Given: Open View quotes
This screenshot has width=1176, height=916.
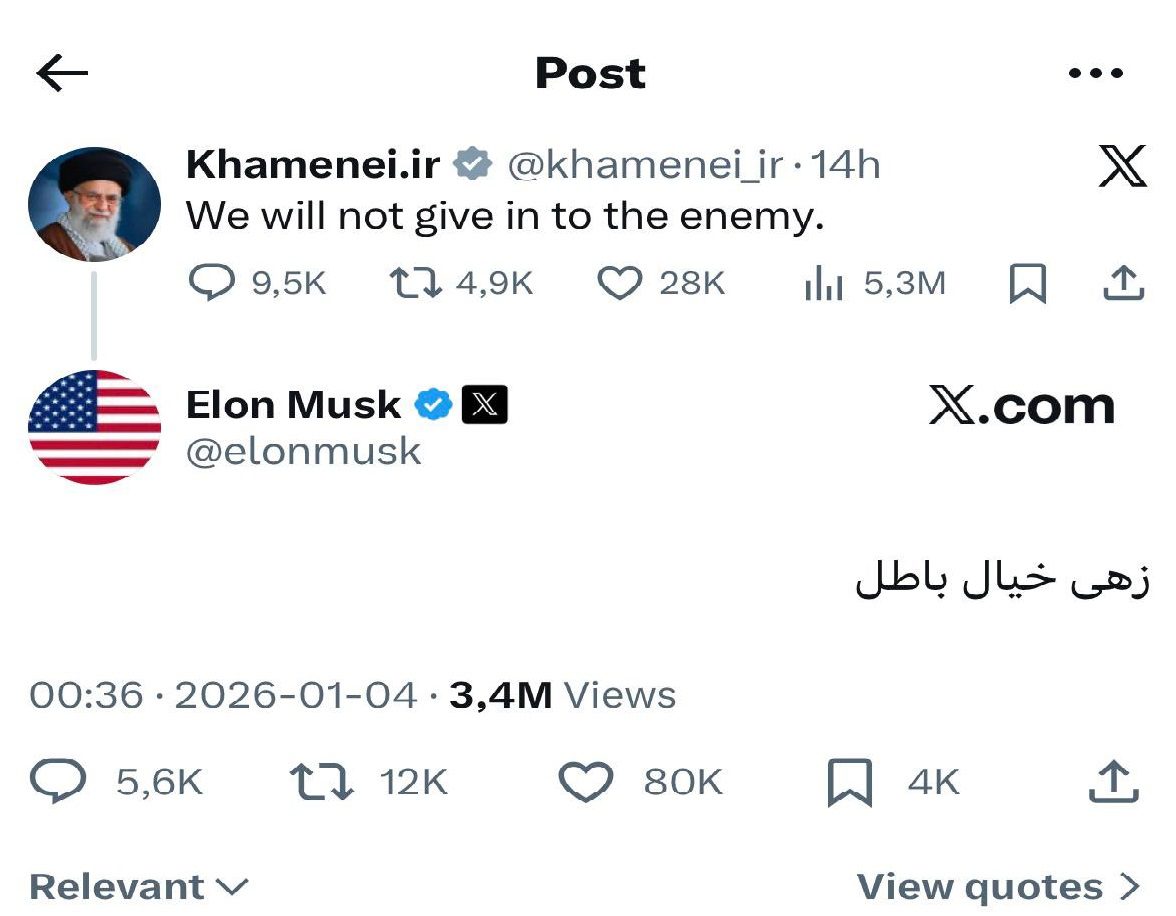Looking at the screenshot, I should [x=997, y=886].
